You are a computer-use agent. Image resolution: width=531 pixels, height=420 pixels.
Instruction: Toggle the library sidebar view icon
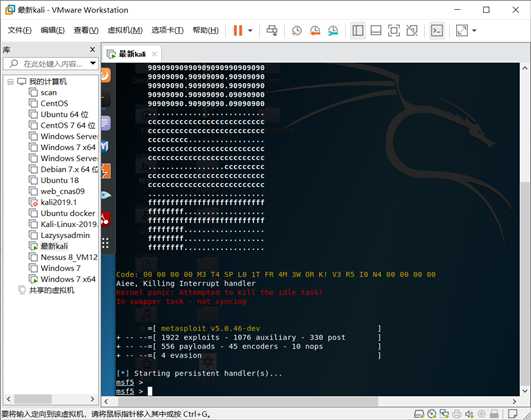[x=358, y=30]
